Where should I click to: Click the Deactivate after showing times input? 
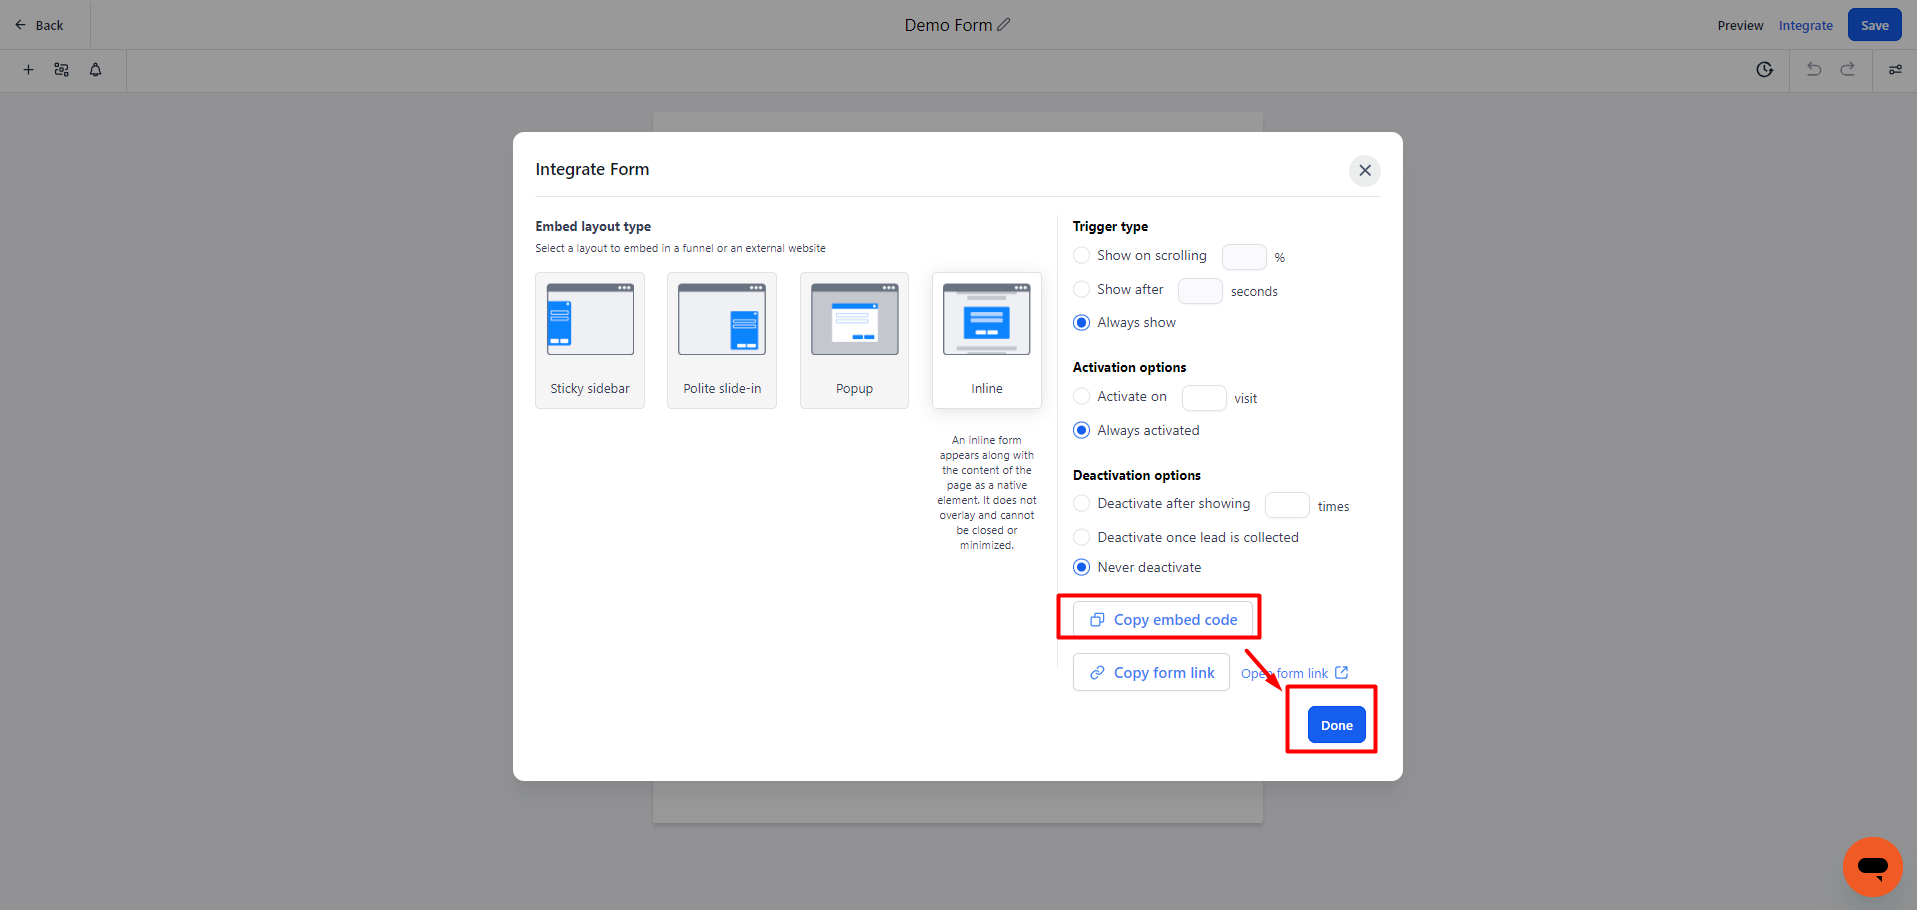coord(1286,505)
